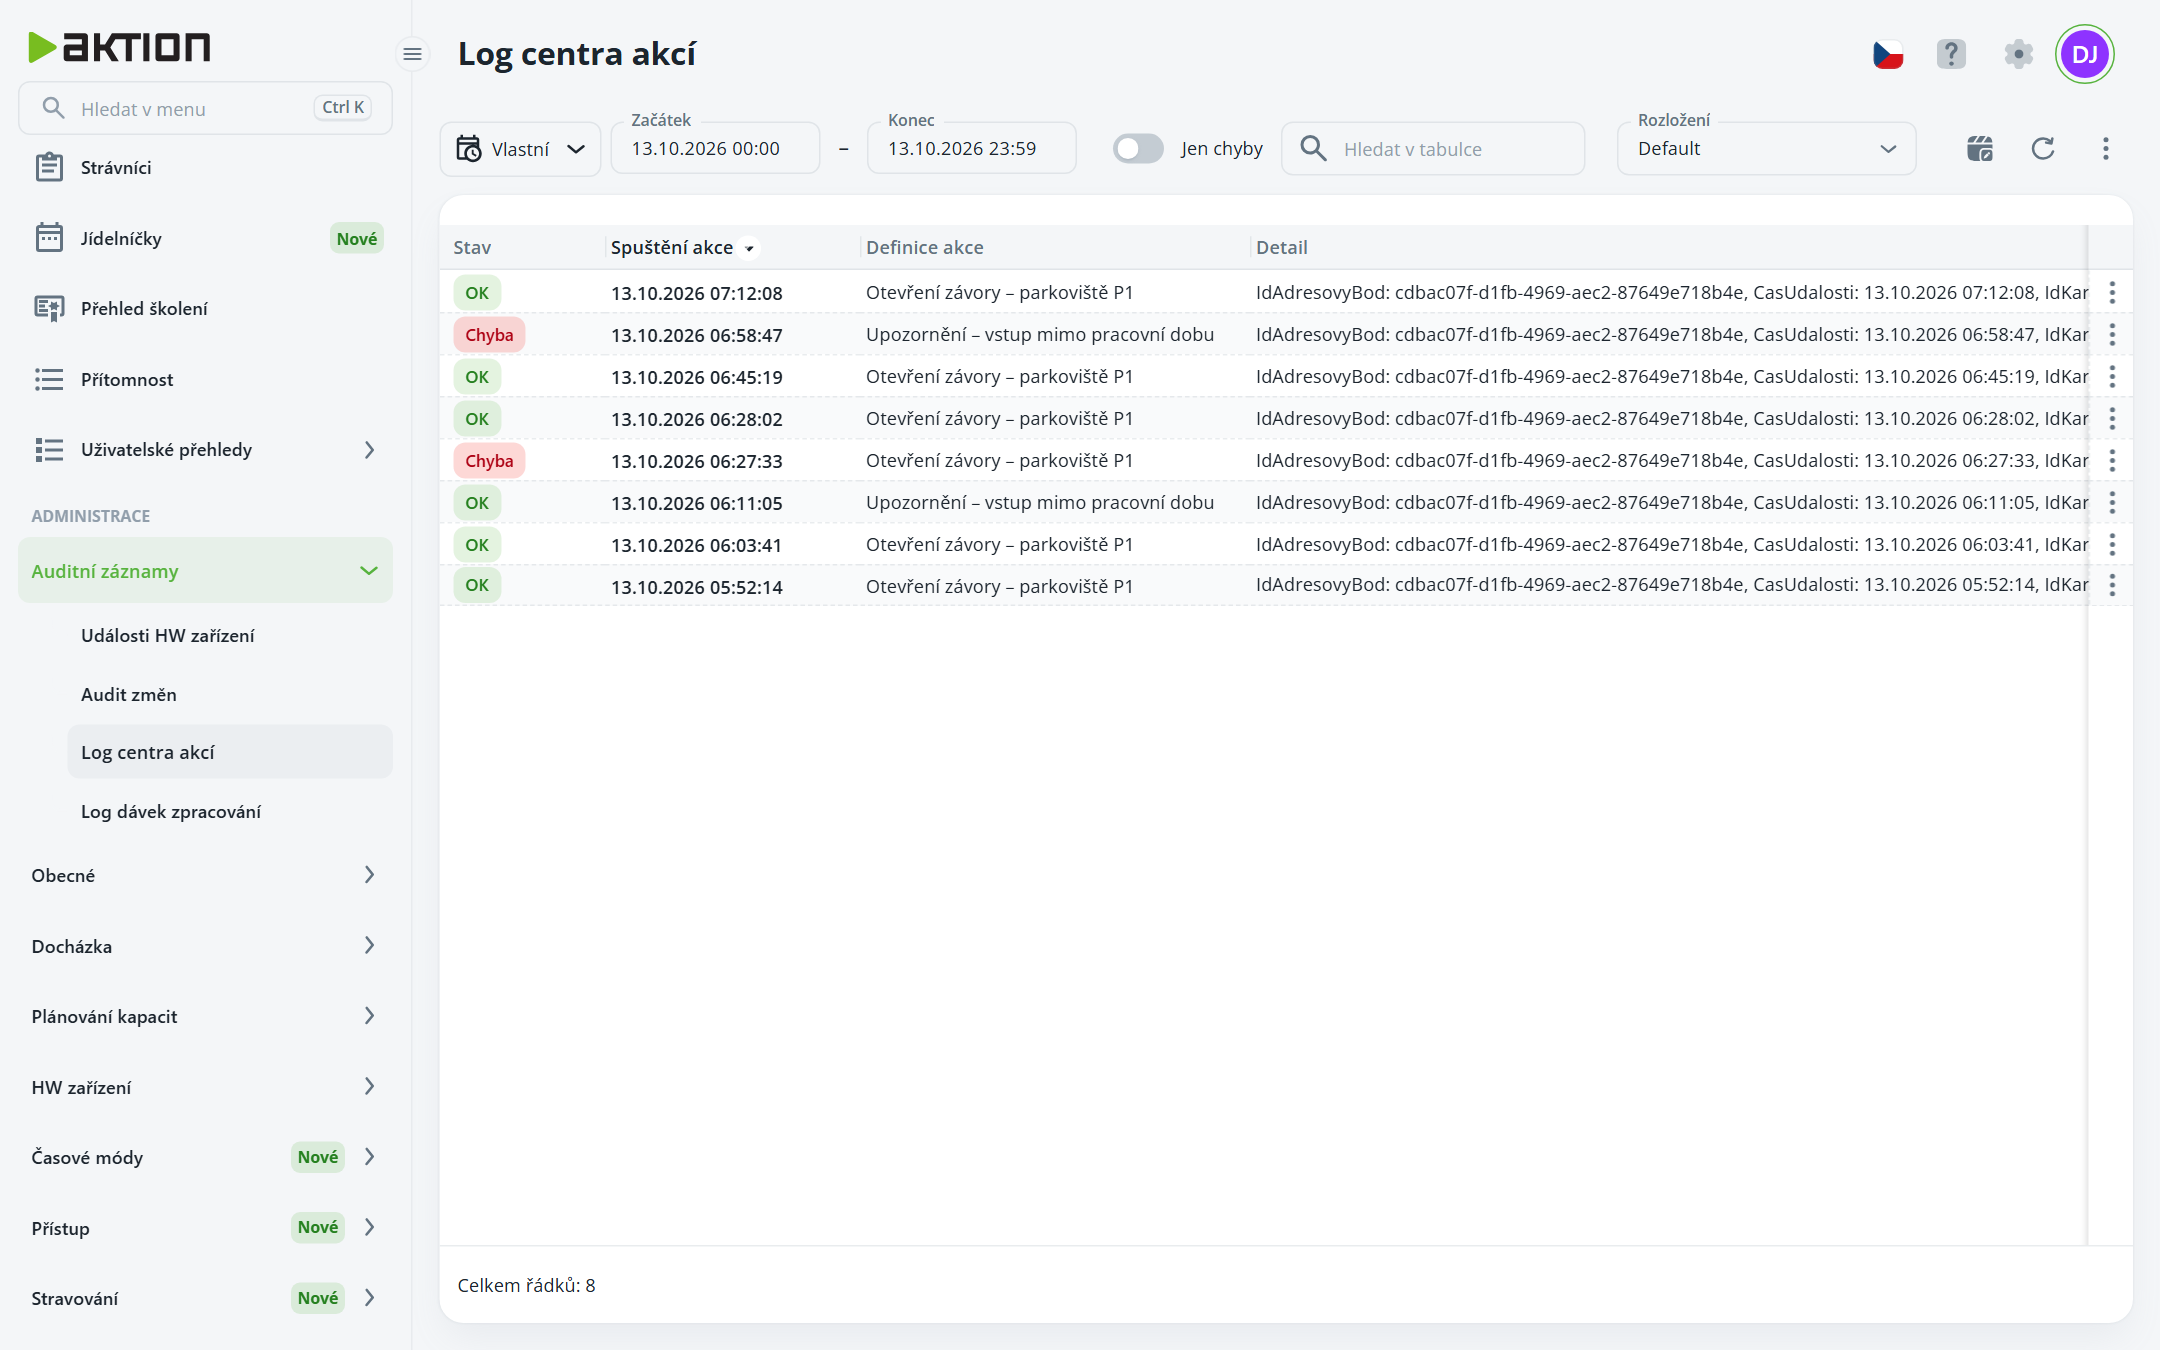The height and width of the screenshot is (1350, 2160).
Task: Click the Stav column header
Action: [x=472, y=247]
